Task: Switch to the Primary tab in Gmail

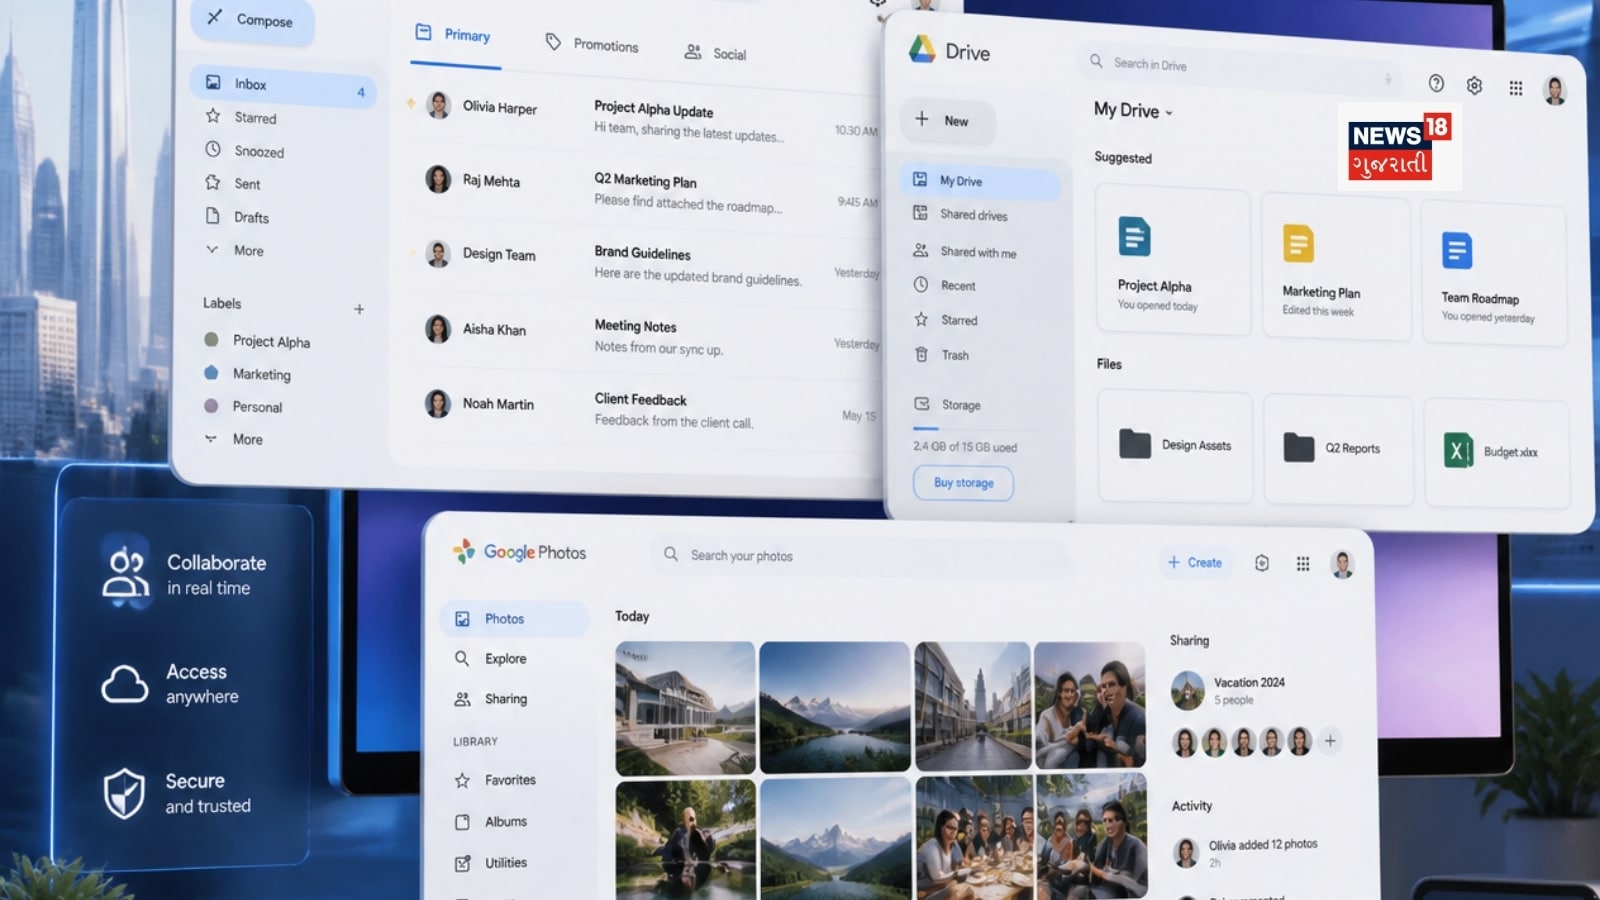Action: (x=454, y=35)
